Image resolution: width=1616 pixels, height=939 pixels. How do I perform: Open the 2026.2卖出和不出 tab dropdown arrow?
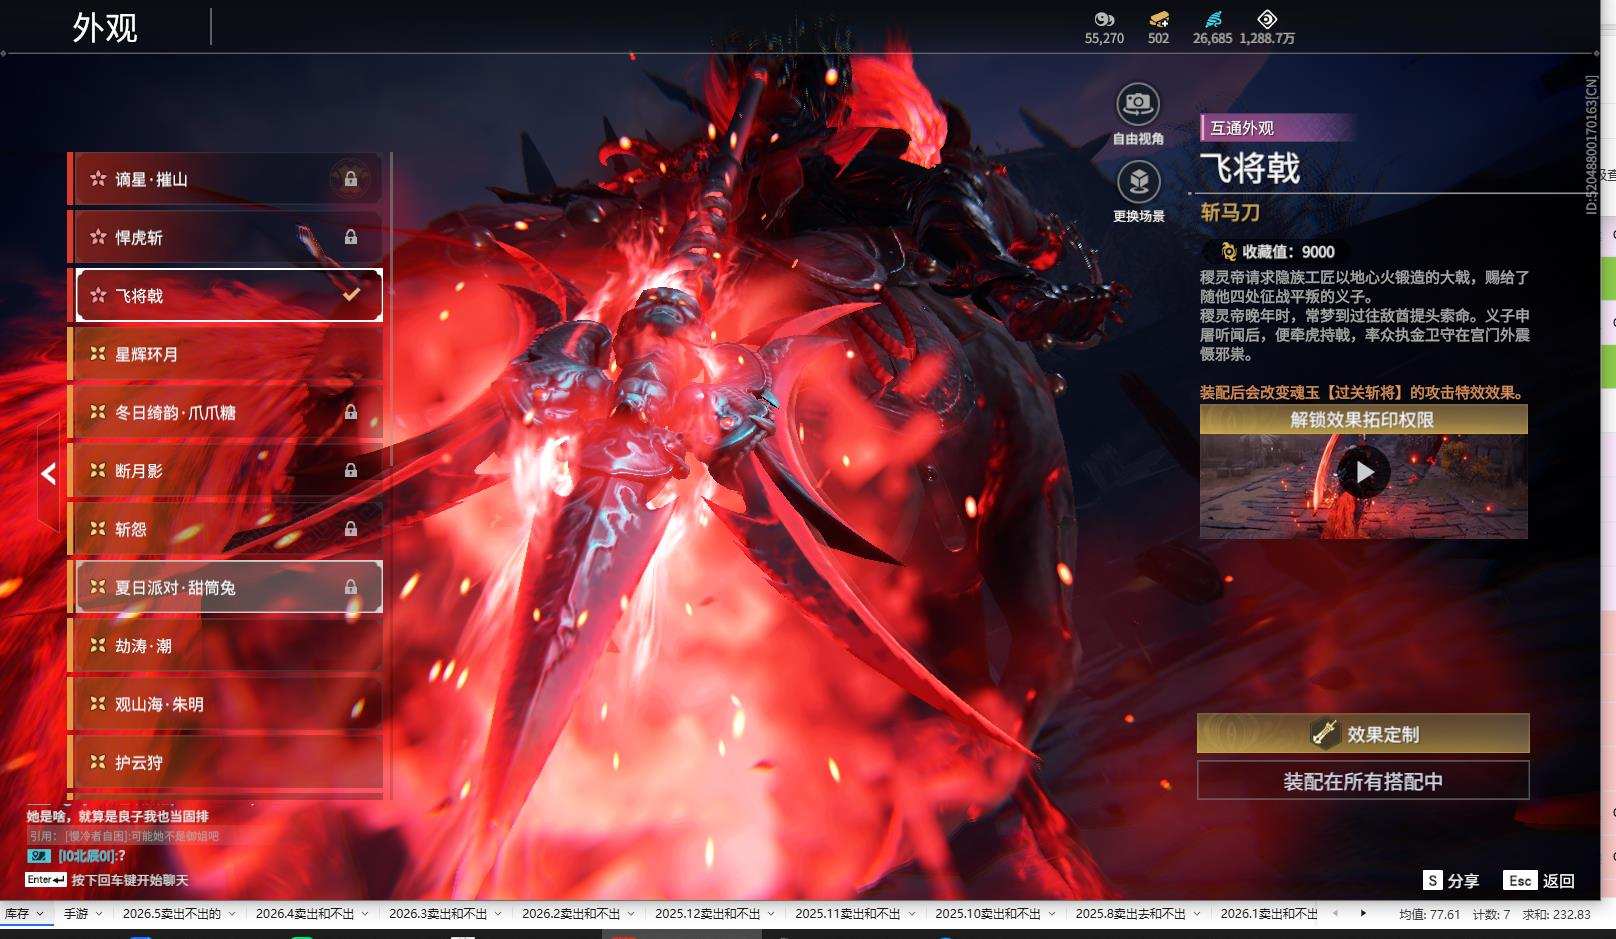tap(631, 914)
